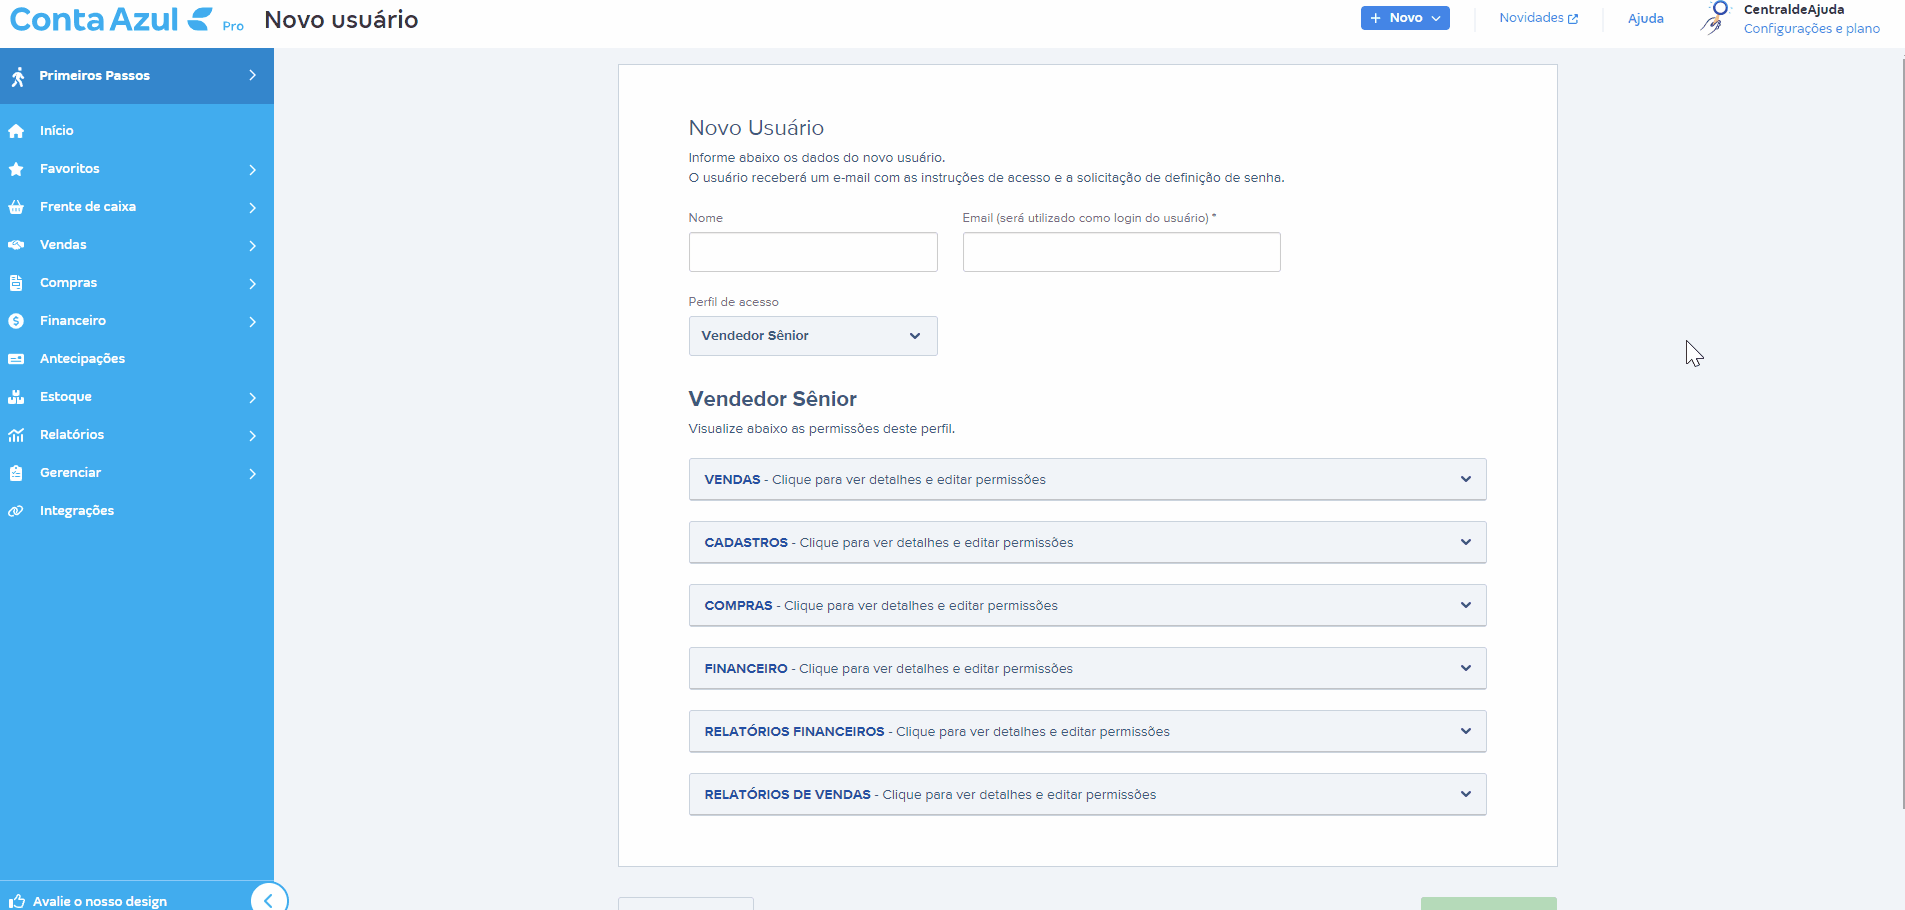Viewport: 1905px width, 910px height.
Task: Collapse sidebar with round arrow button
Action: 269,899
